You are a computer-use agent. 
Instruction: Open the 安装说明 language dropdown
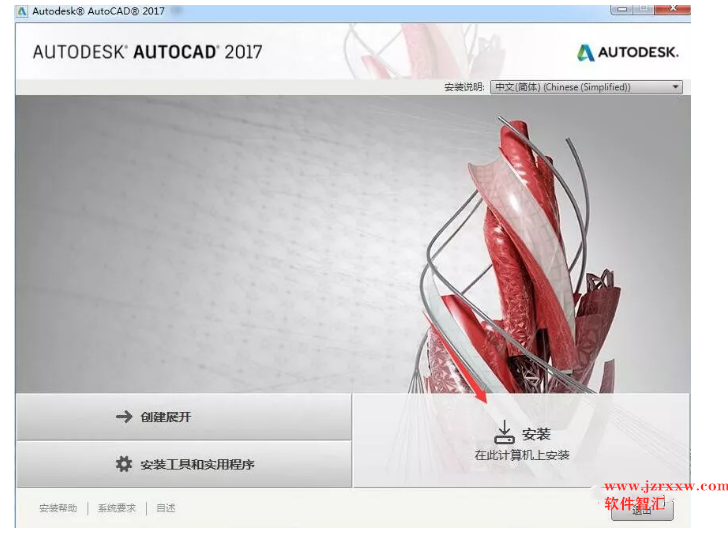click(x=586, y=87)
